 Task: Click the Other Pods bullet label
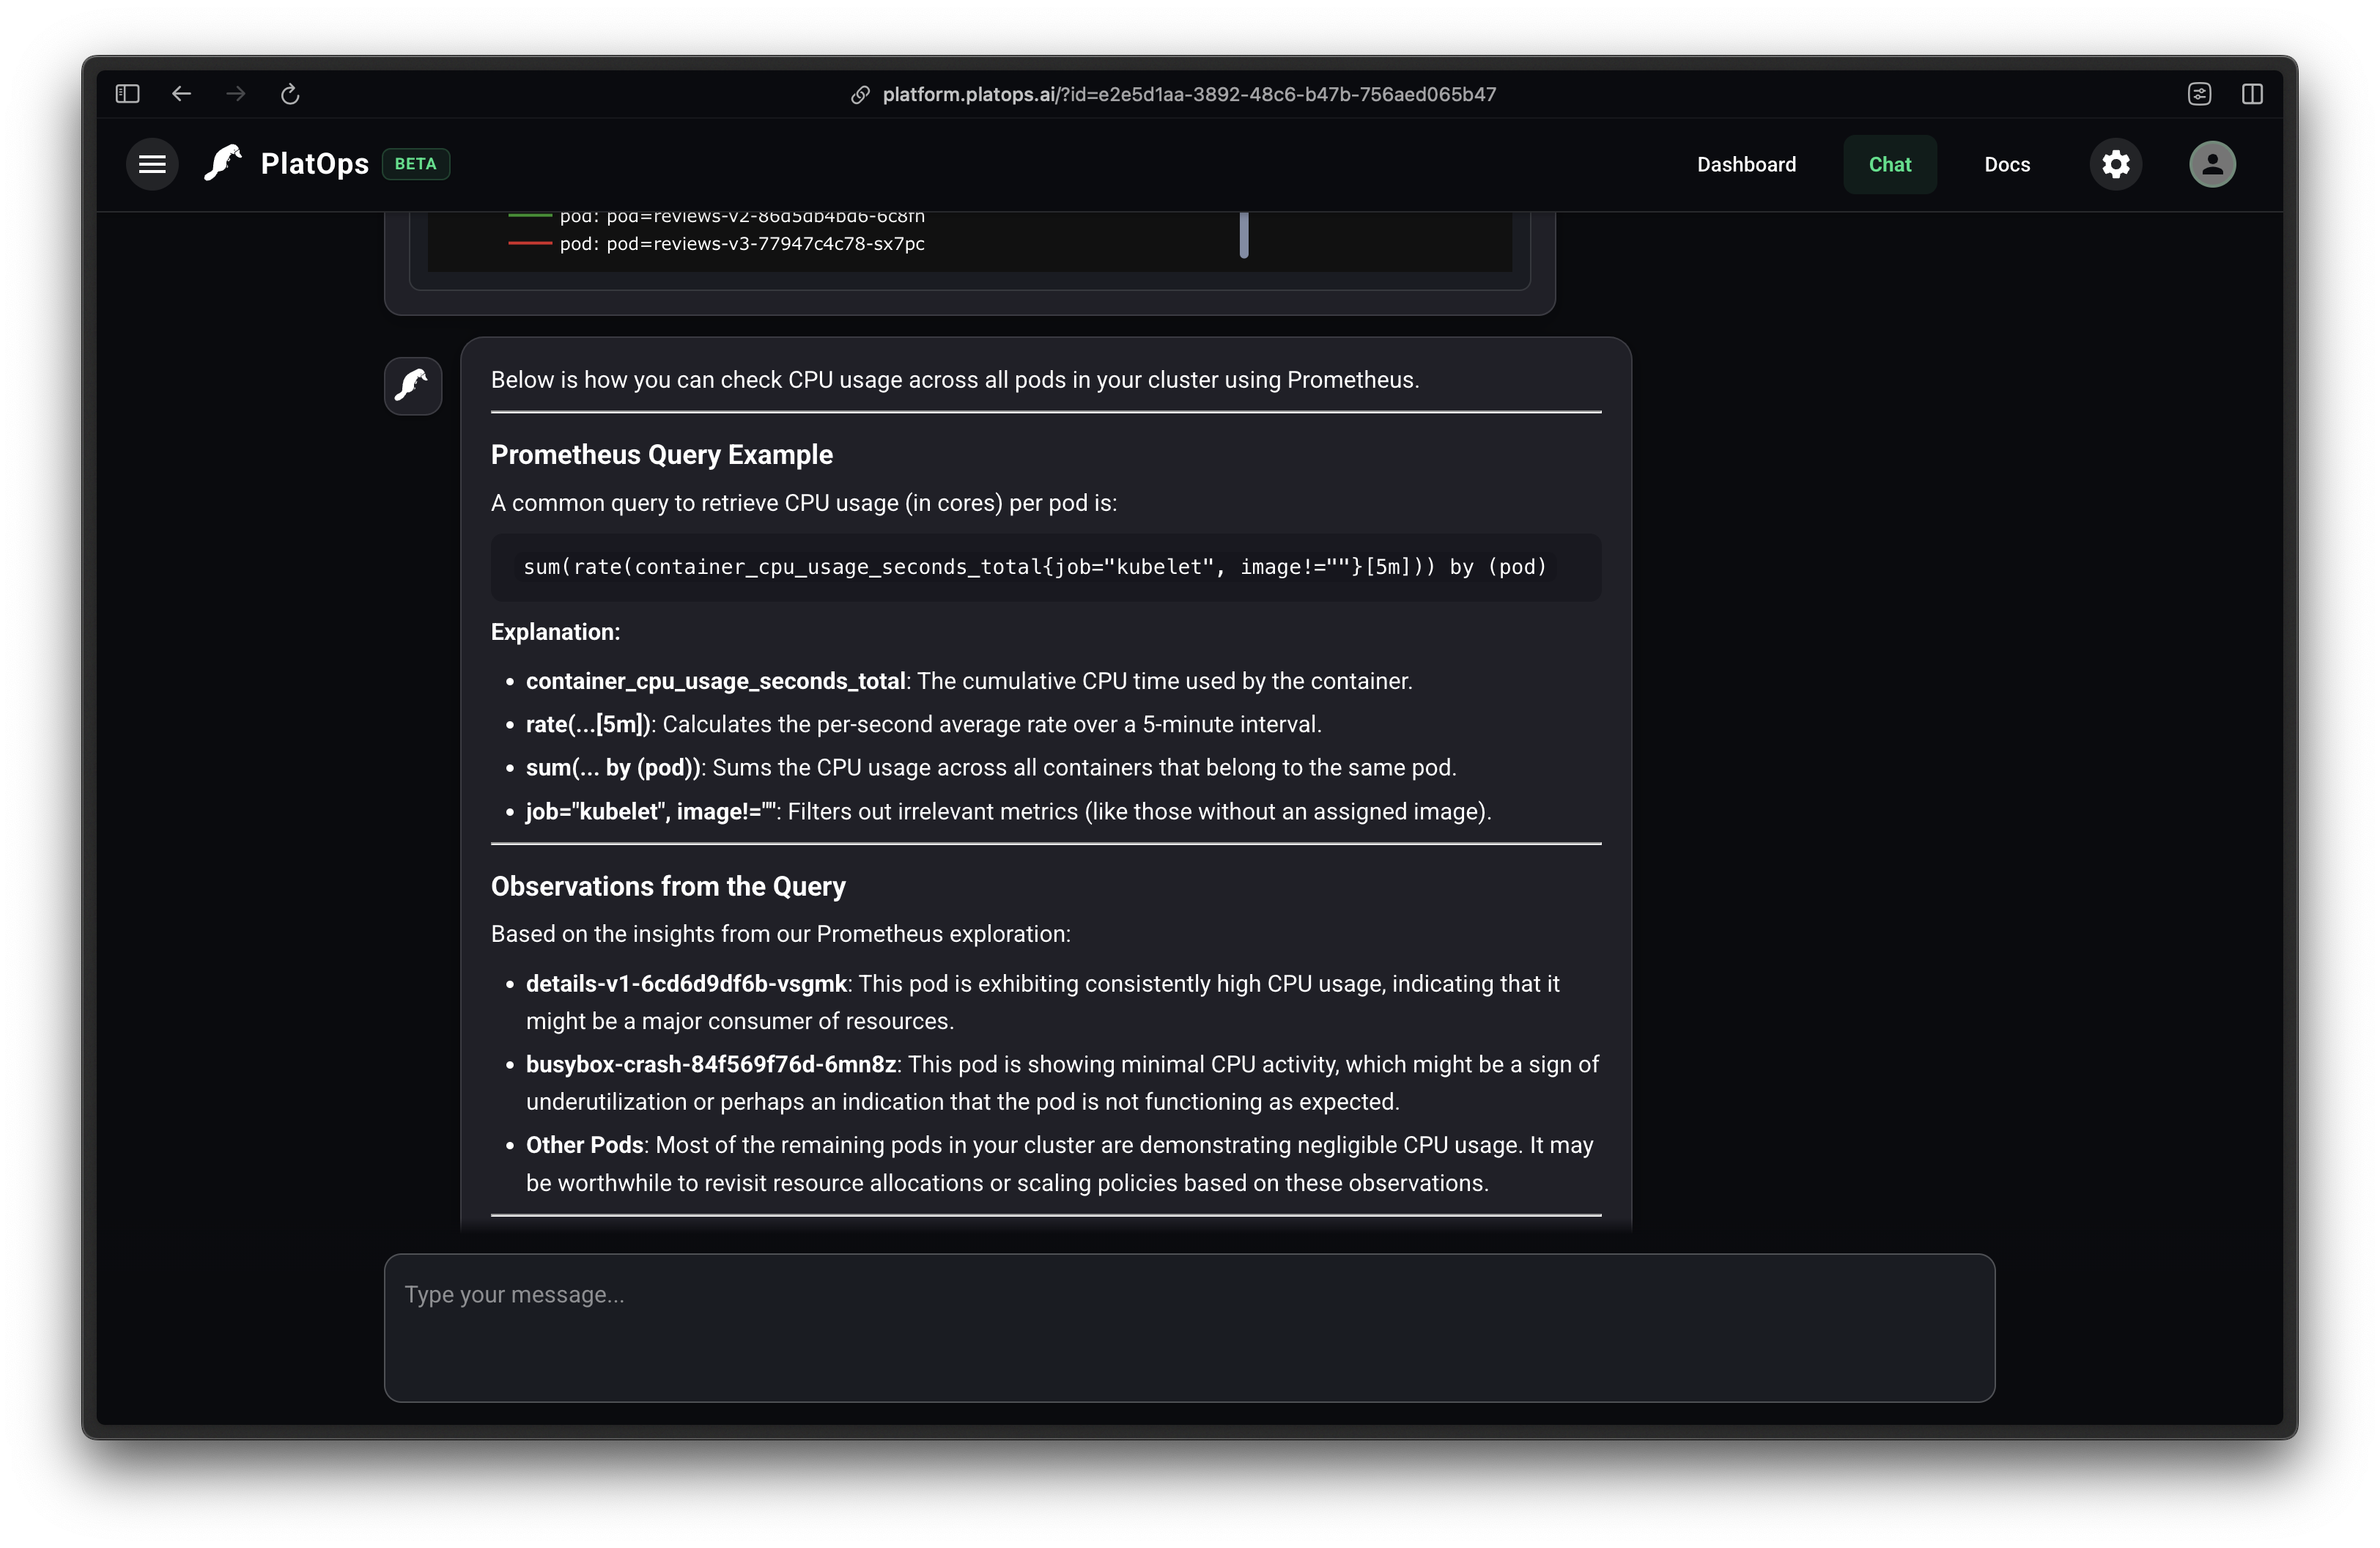[x=584, y=1146]
